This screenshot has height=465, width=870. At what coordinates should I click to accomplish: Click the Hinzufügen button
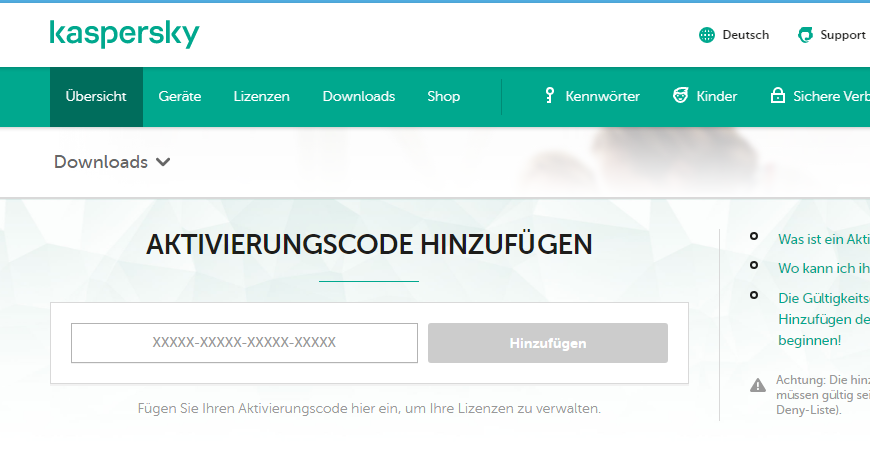point(548,343)
